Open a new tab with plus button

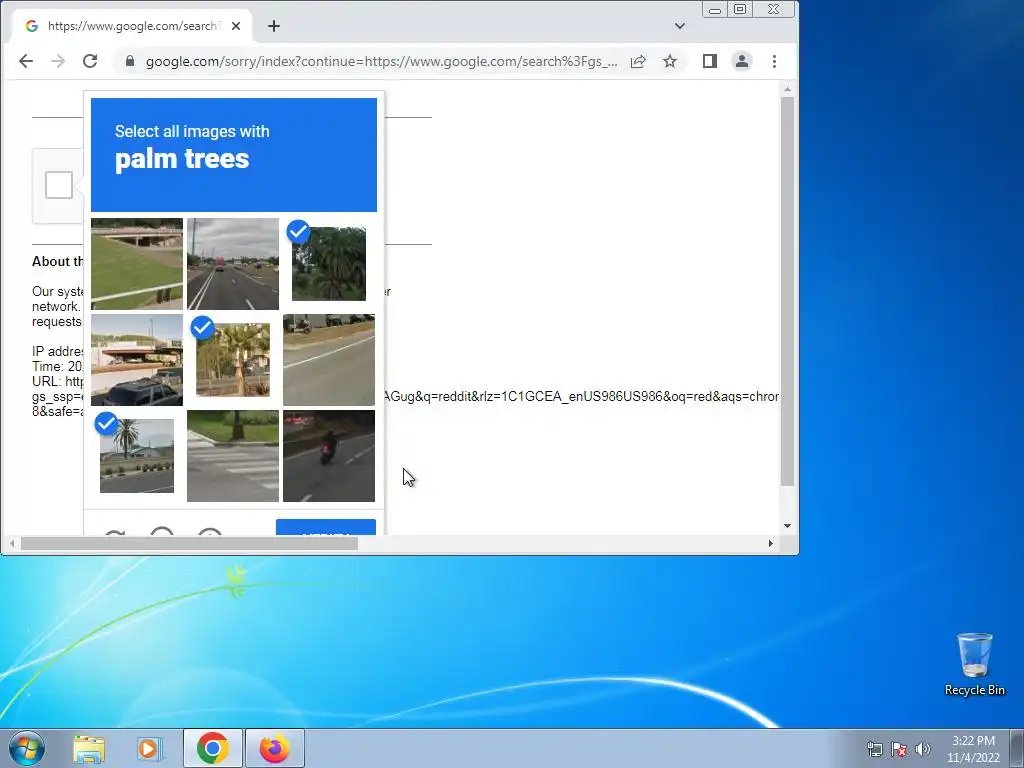(274, 26)
